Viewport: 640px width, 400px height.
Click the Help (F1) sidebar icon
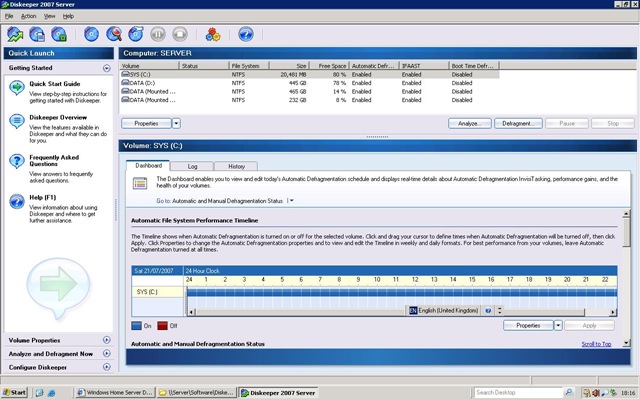coord(17,201)
